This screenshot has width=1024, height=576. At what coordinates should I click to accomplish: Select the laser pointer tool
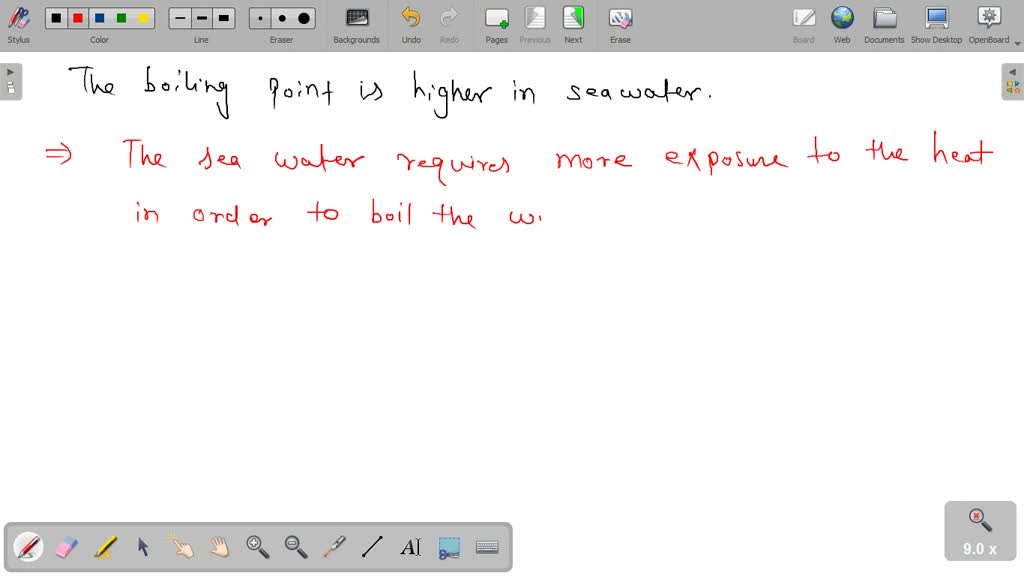334,547
